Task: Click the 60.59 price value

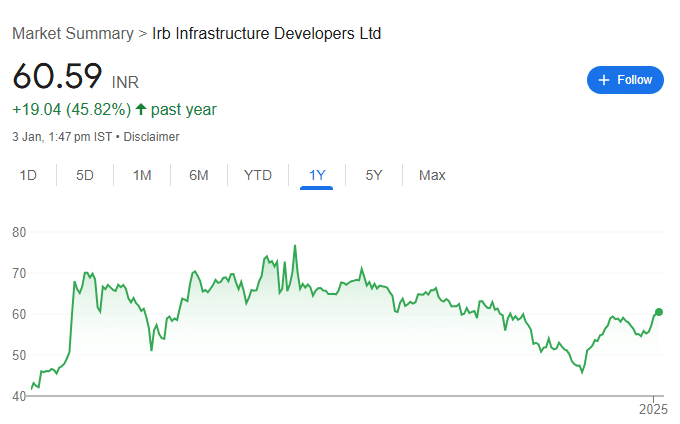Action: (57, 76)
